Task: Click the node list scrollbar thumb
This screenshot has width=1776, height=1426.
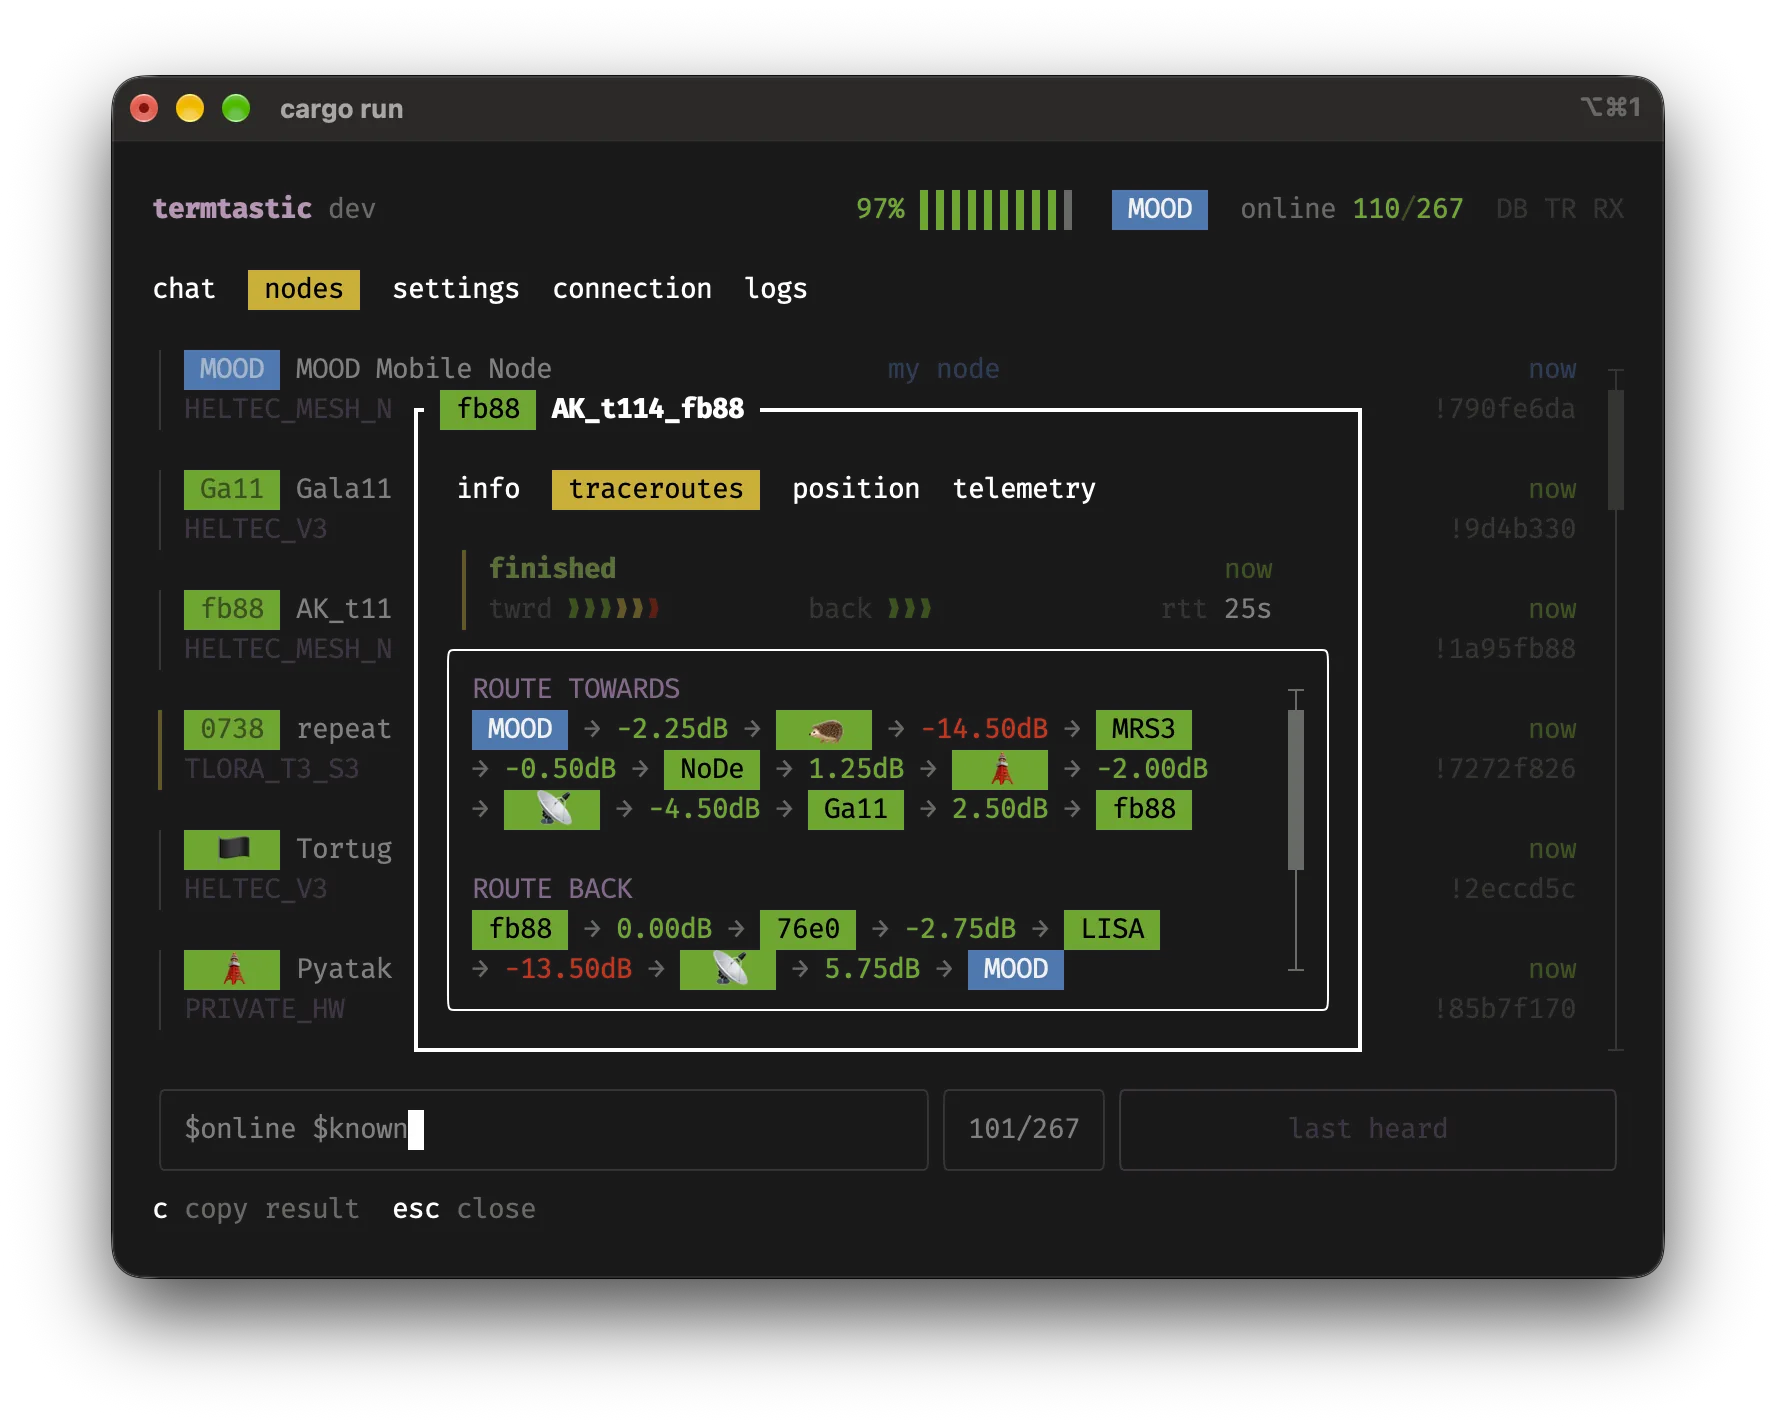Action: click(1615, 449)
